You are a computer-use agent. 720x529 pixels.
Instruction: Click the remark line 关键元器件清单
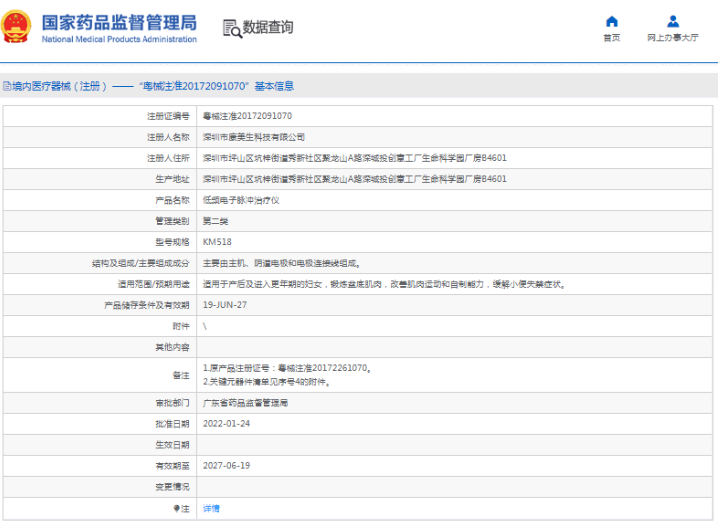click(267, 382)
